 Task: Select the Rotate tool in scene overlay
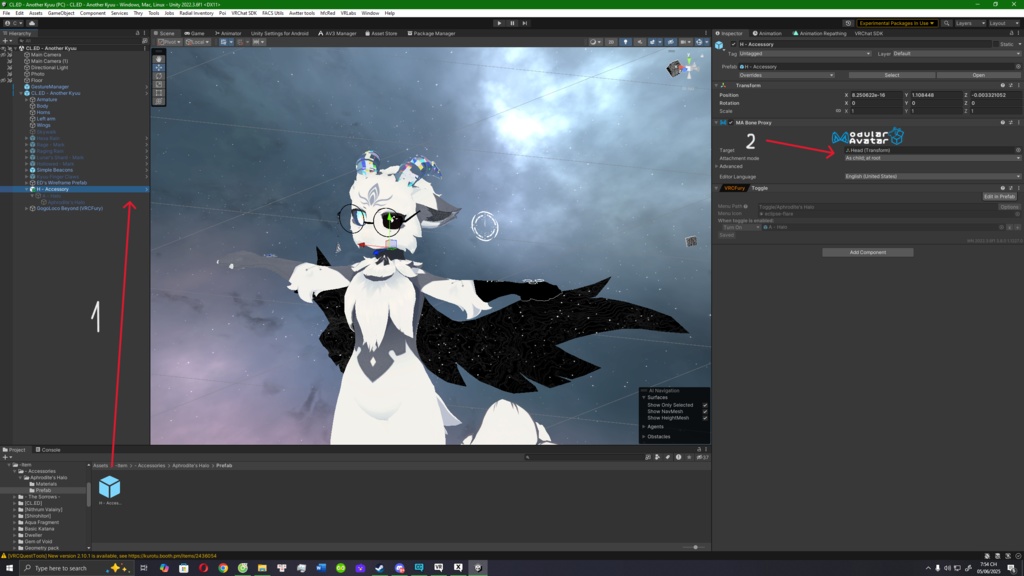coord(159,76)
